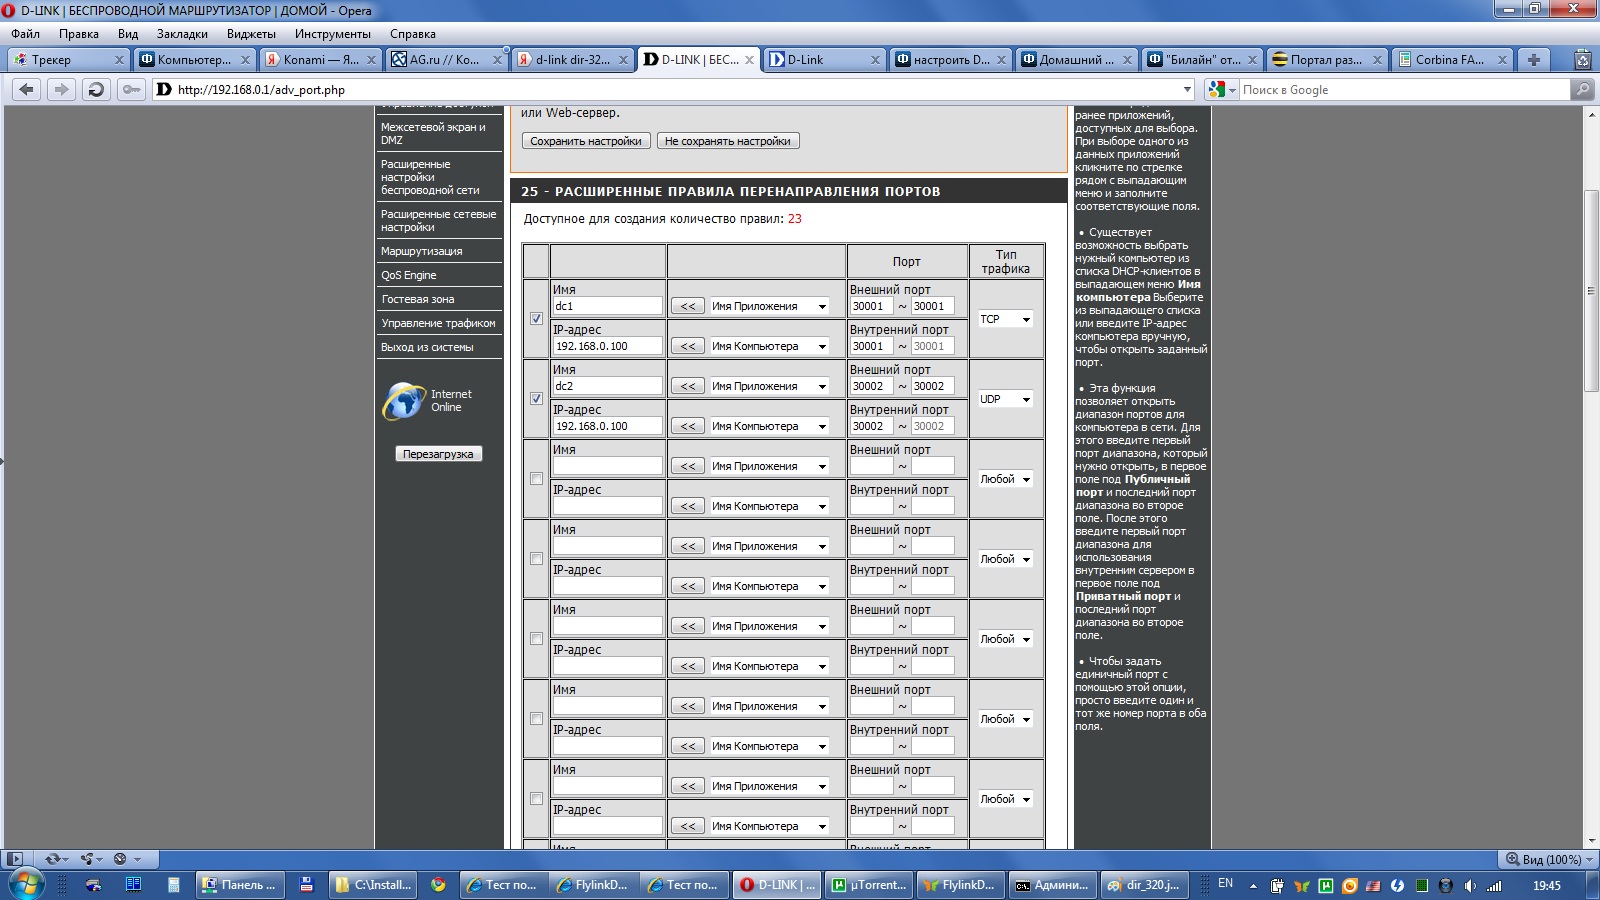This screenshot has height=900, width=1600.
Task: Expand 'Имя Приложения' dropdown in dc1 row
Action: click(768, 306)
